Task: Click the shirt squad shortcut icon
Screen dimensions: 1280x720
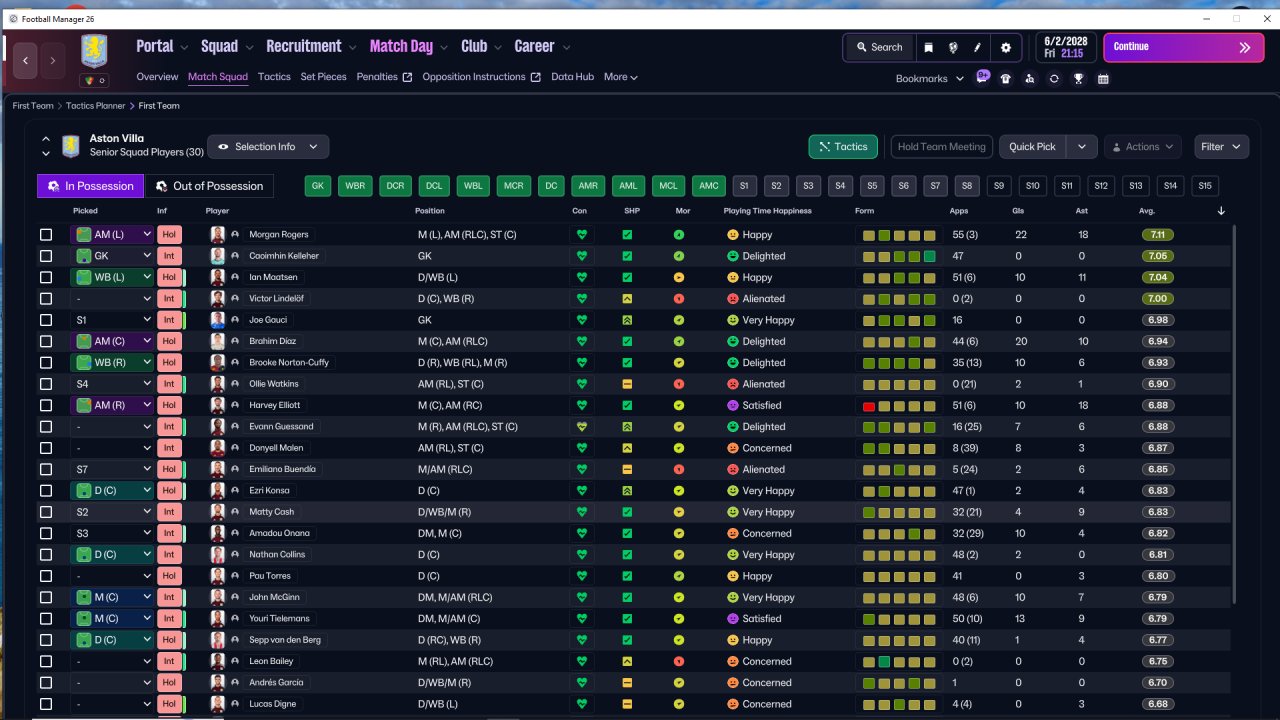Action: pos(1005,78)
